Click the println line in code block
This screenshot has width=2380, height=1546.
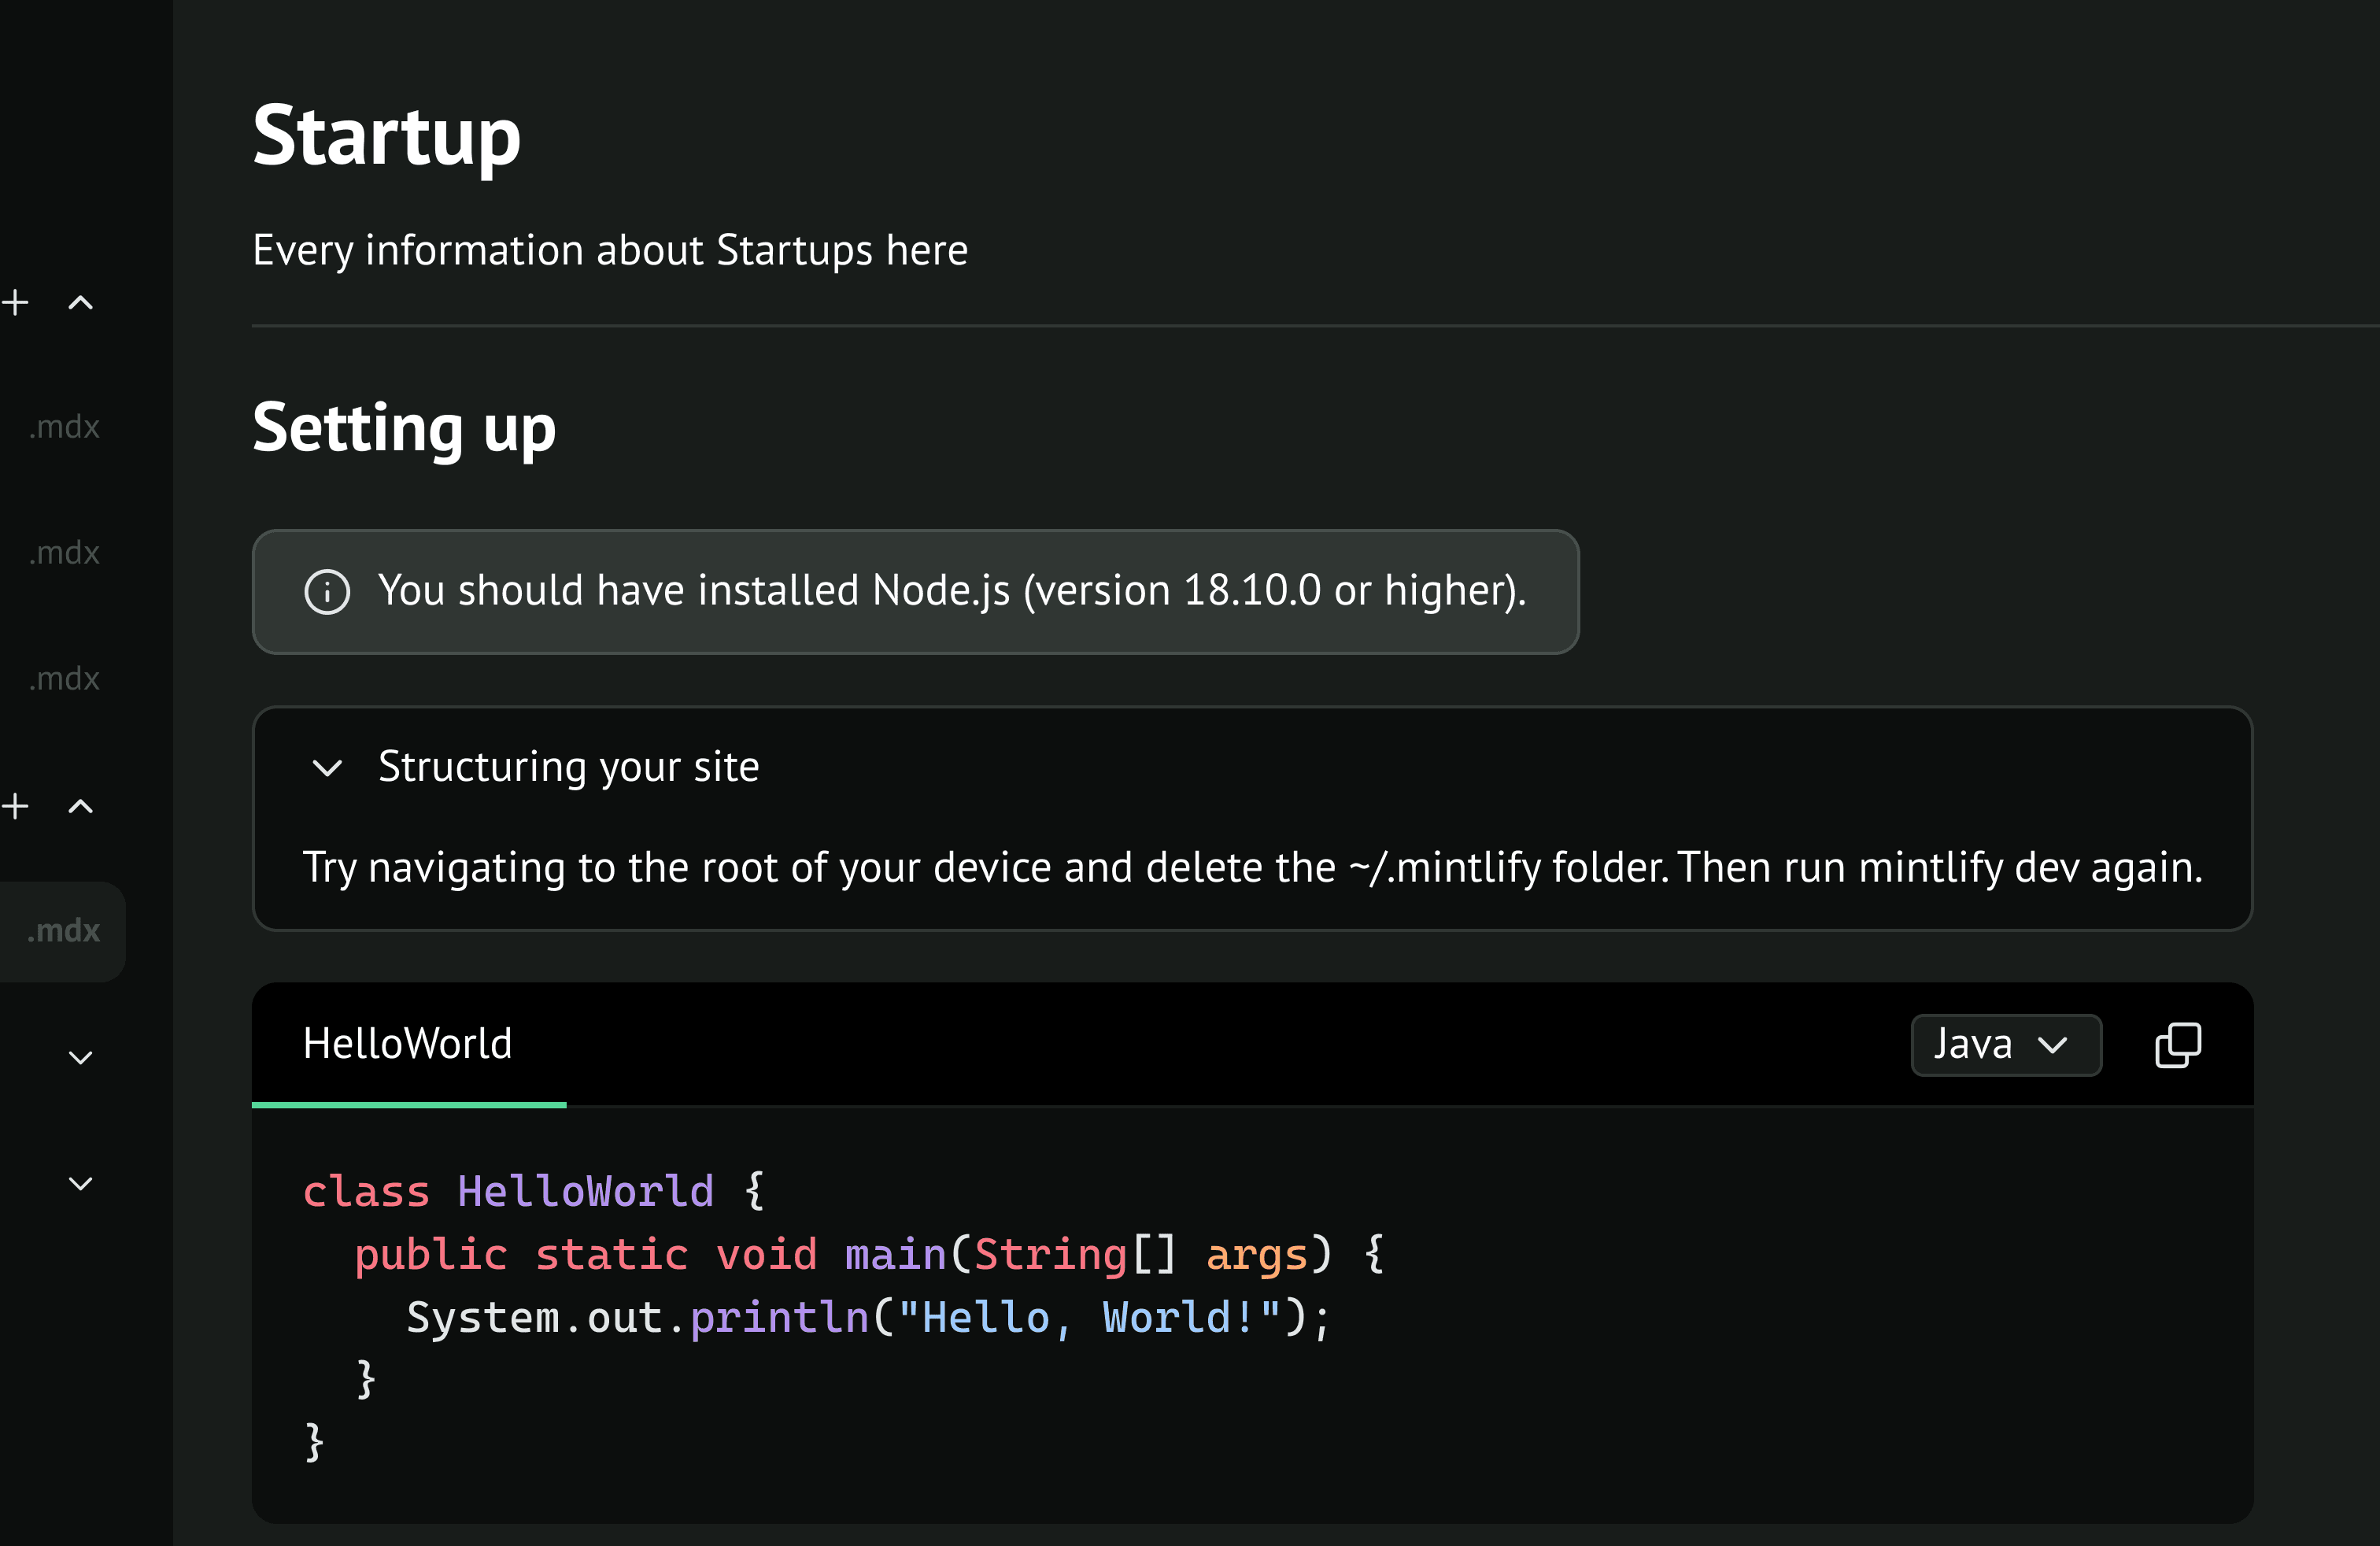(x=867, y=1317)
